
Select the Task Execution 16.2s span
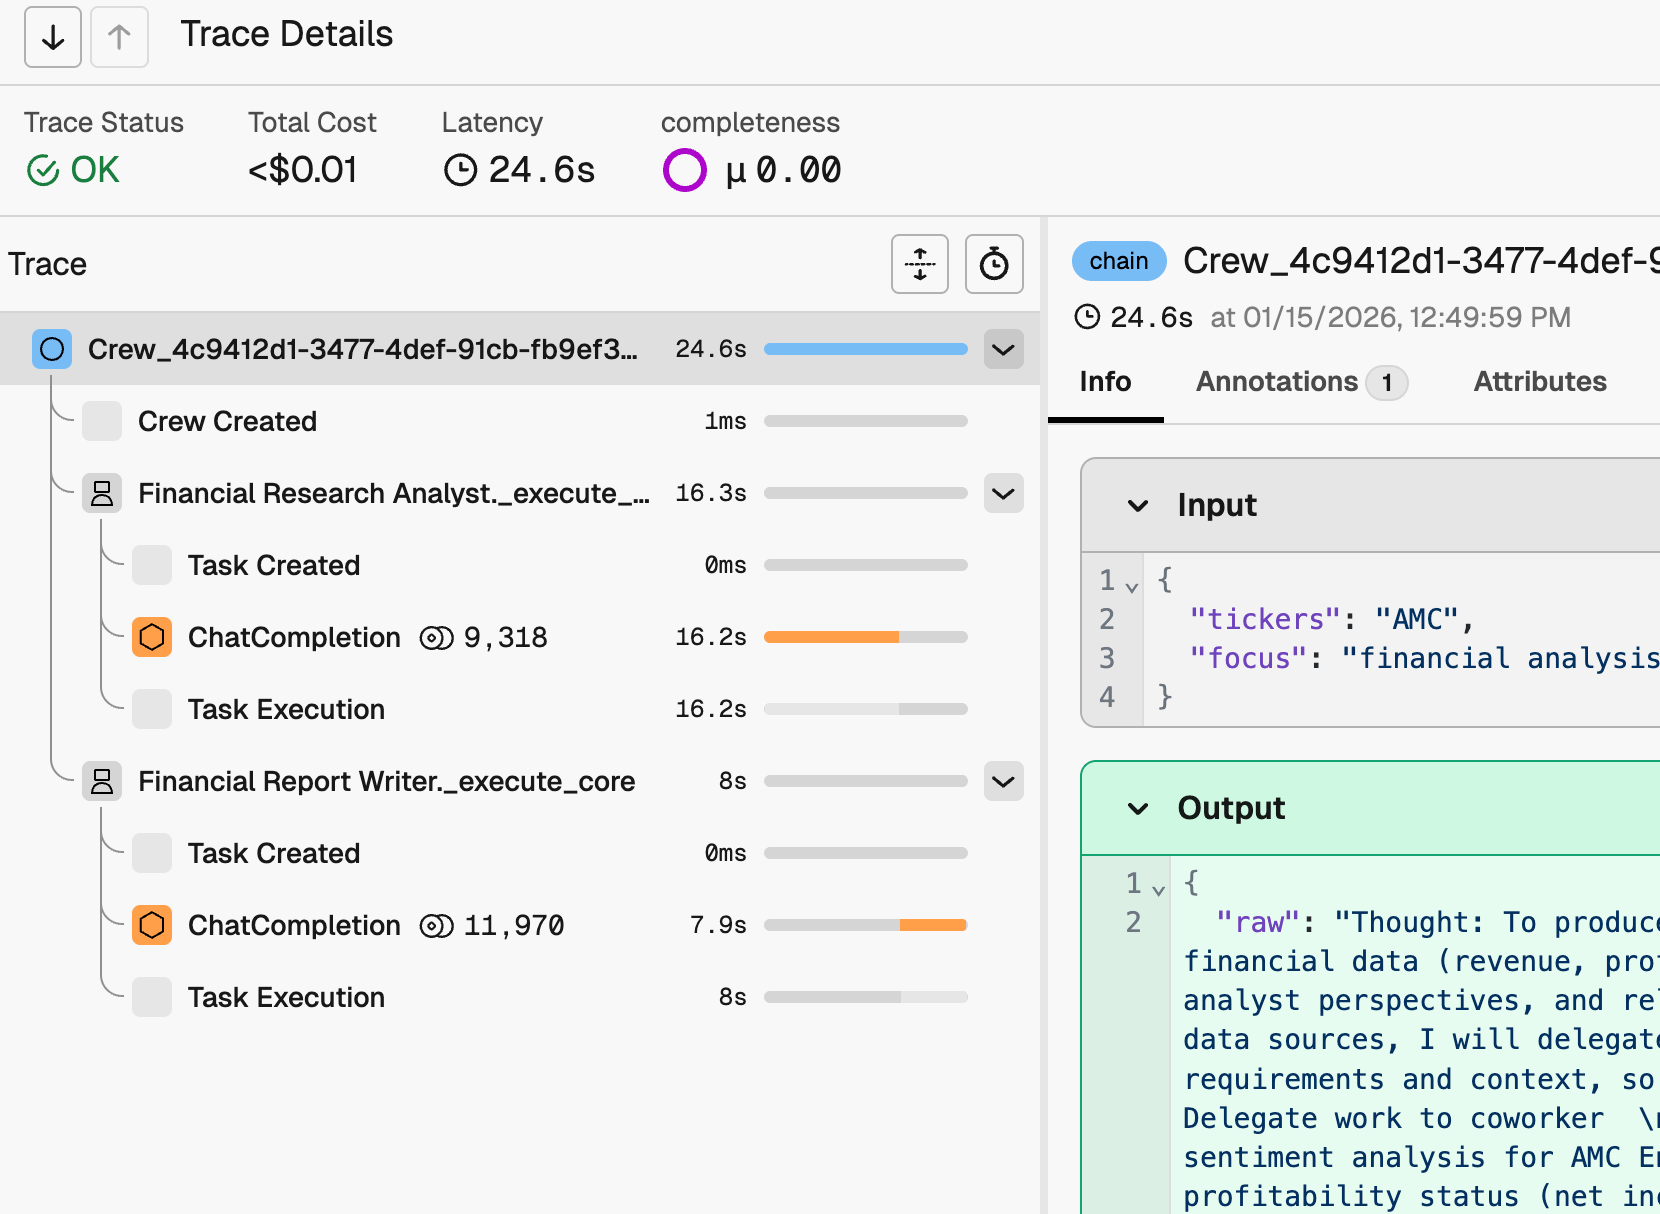point(520,709)
